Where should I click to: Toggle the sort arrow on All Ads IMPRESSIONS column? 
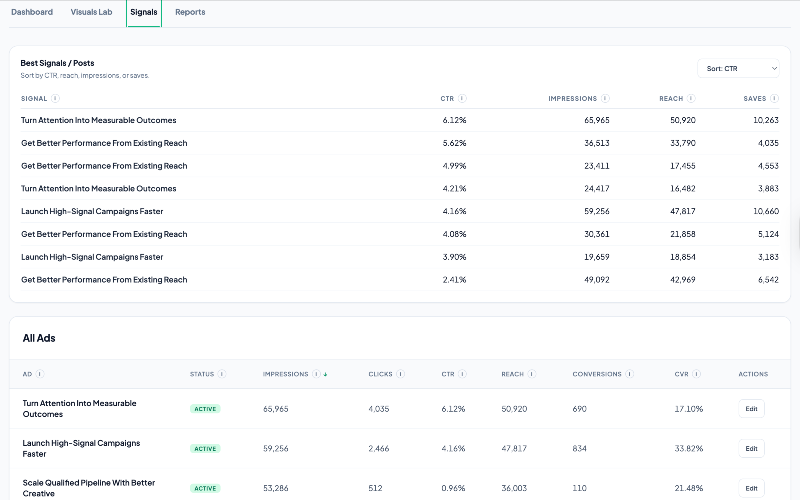tap(326, 374)
